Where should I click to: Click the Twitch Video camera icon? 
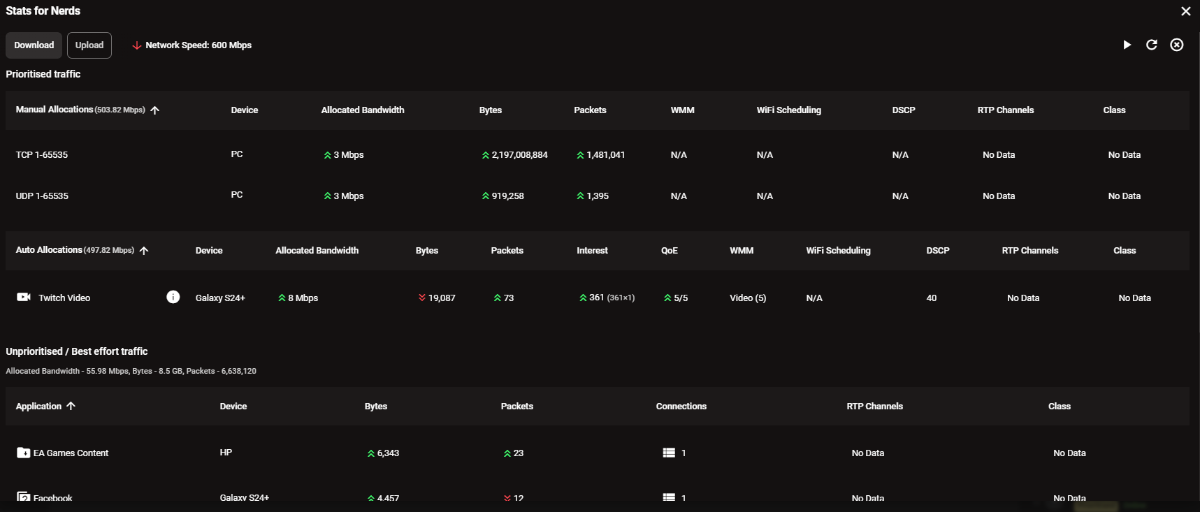point(24,297)
